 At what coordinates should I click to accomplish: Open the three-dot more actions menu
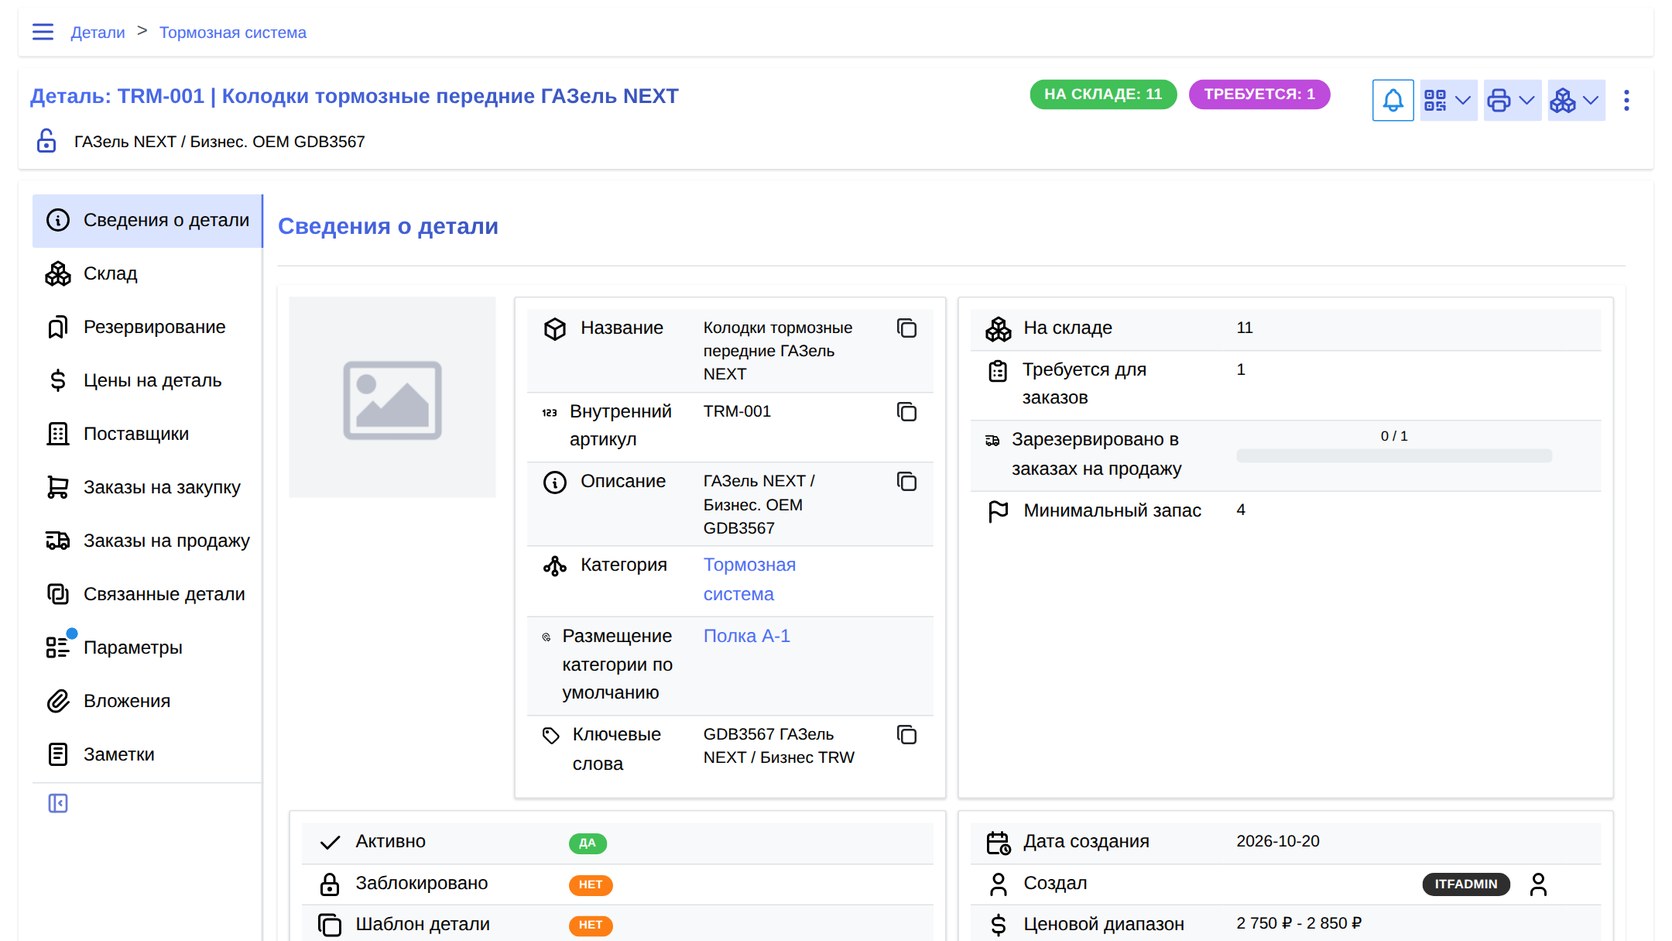pos(1626,100)
